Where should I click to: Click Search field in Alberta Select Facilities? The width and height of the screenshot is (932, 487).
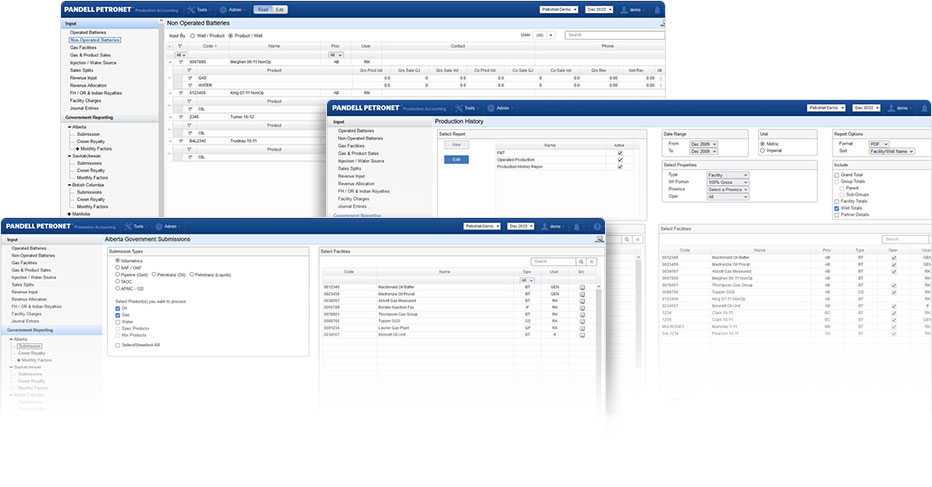553,262
